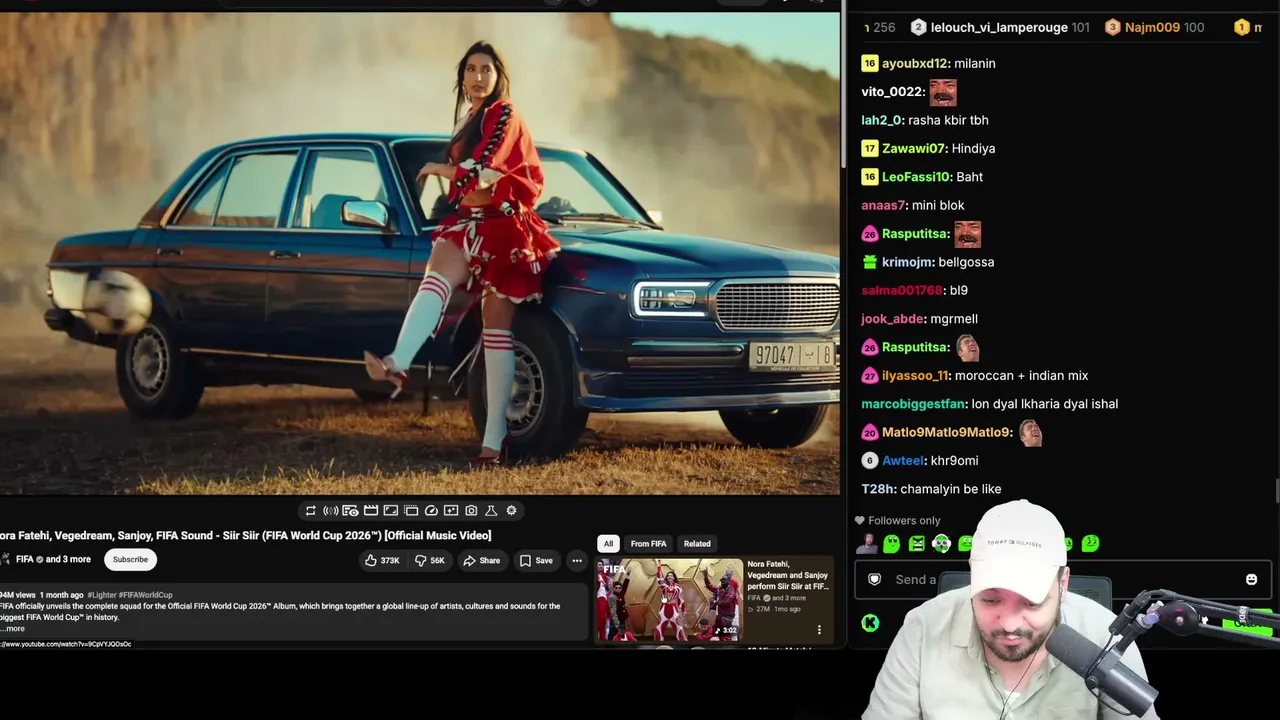Open the gear settings icon under the video
The width and height of the screenshot is (1280, 720).
[511, 510]
